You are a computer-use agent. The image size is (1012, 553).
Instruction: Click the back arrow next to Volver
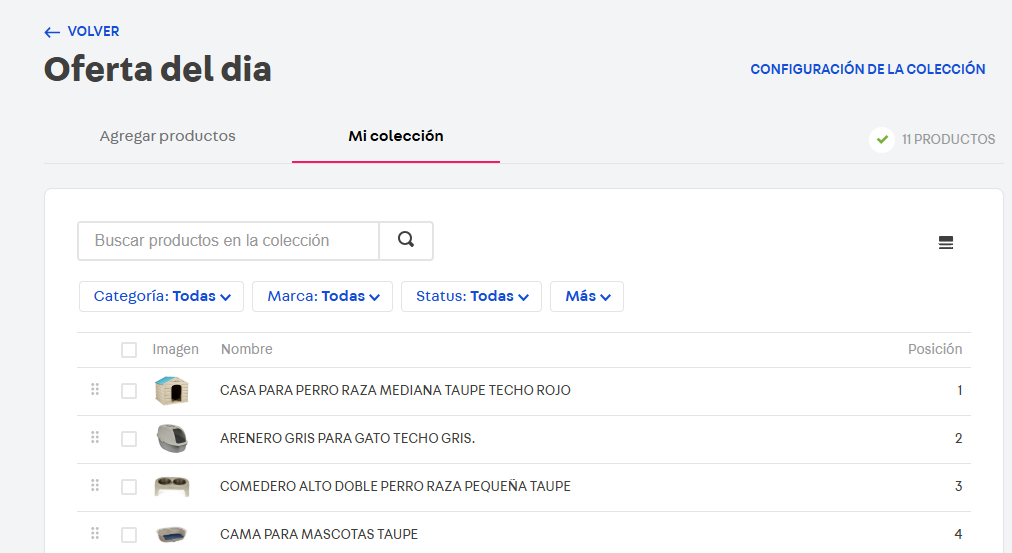click(52, 32)
